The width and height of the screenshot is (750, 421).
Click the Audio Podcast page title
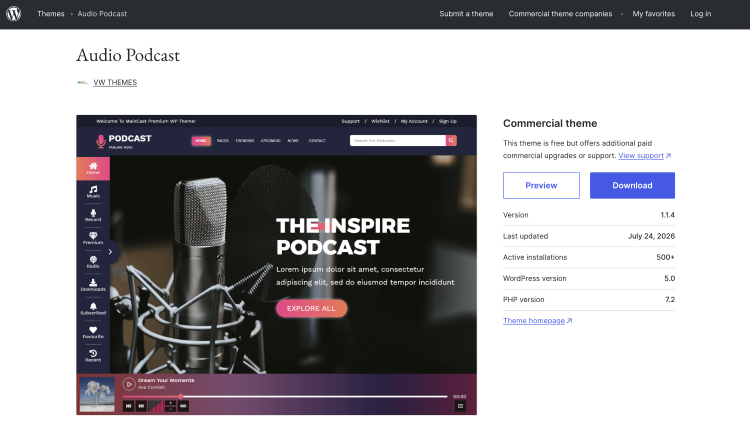pos(128,55)
